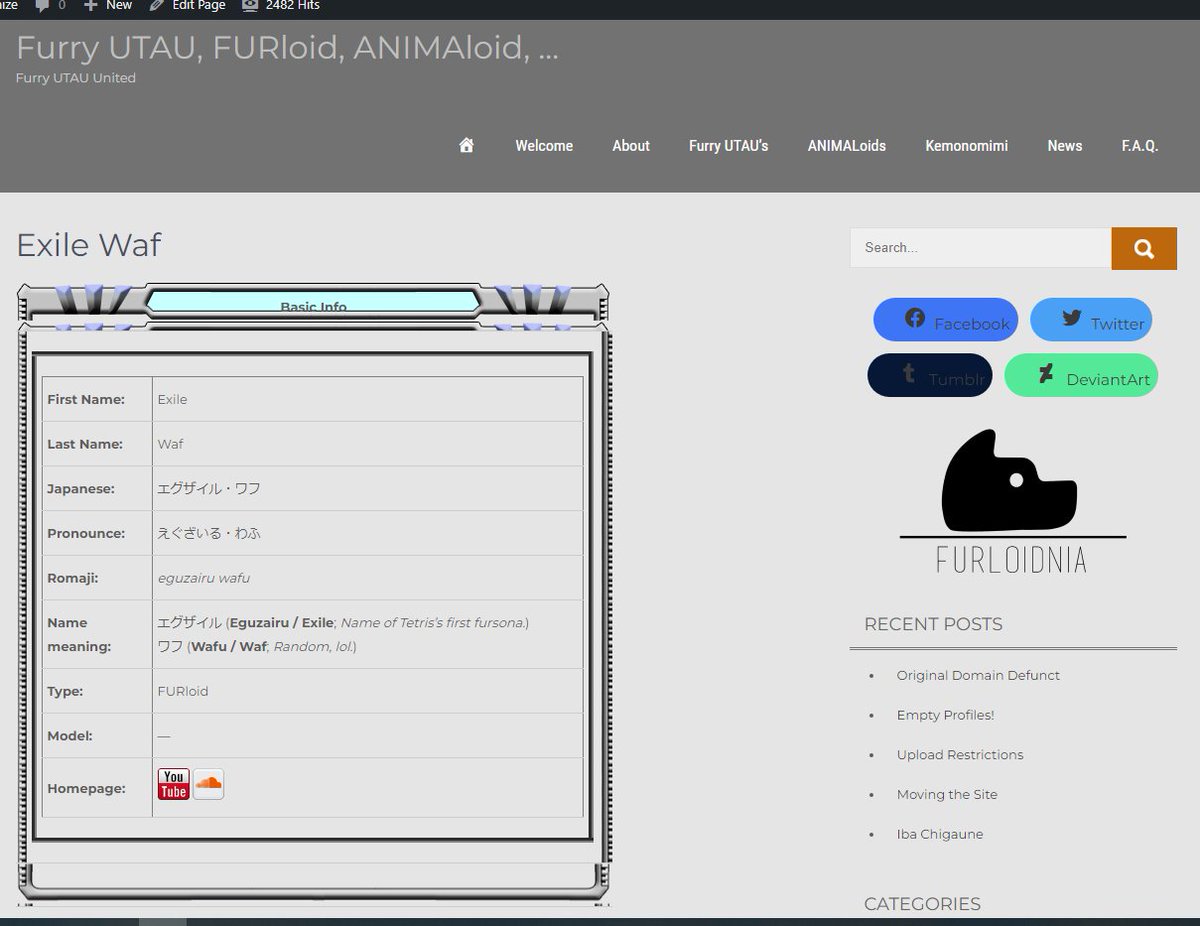Click Edit Page in admin bar
This screenshot has width=1200, height=926.
[x=187, y=5]
